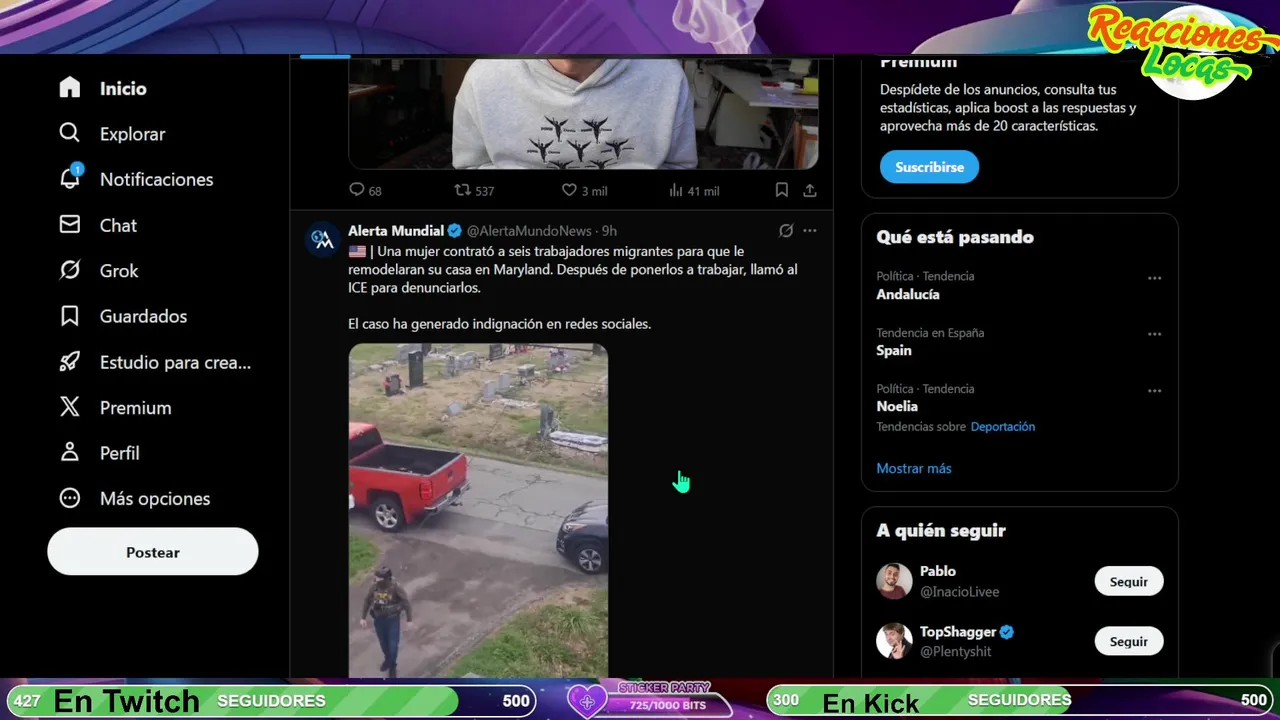This screenshot has height=720, width=1280.
Task: Open Inicio home icon in sidebar
Action: pos(69,88)
